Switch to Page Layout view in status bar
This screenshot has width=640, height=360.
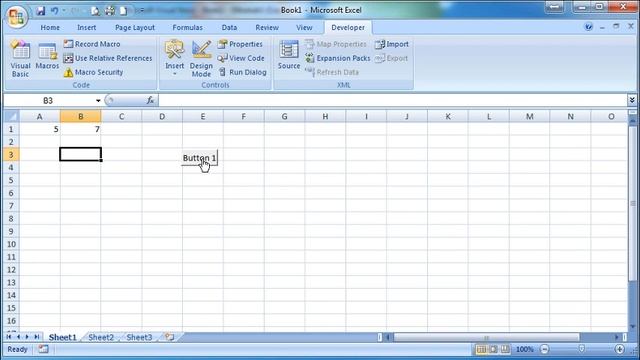click(493, 349)
